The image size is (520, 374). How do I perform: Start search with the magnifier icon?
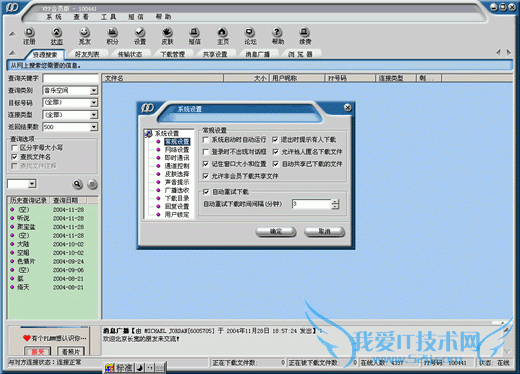tap(78, 184)
